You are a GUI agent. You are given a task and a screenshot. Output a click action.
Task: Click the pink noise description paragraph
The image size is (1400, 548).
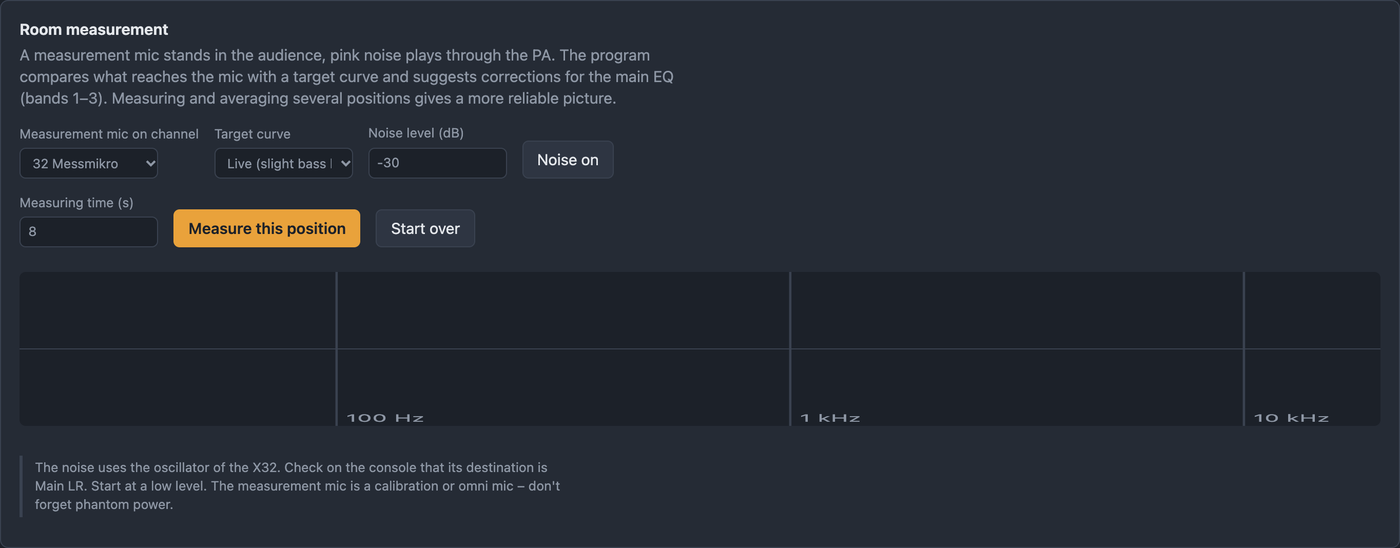[x=347, y=77]
